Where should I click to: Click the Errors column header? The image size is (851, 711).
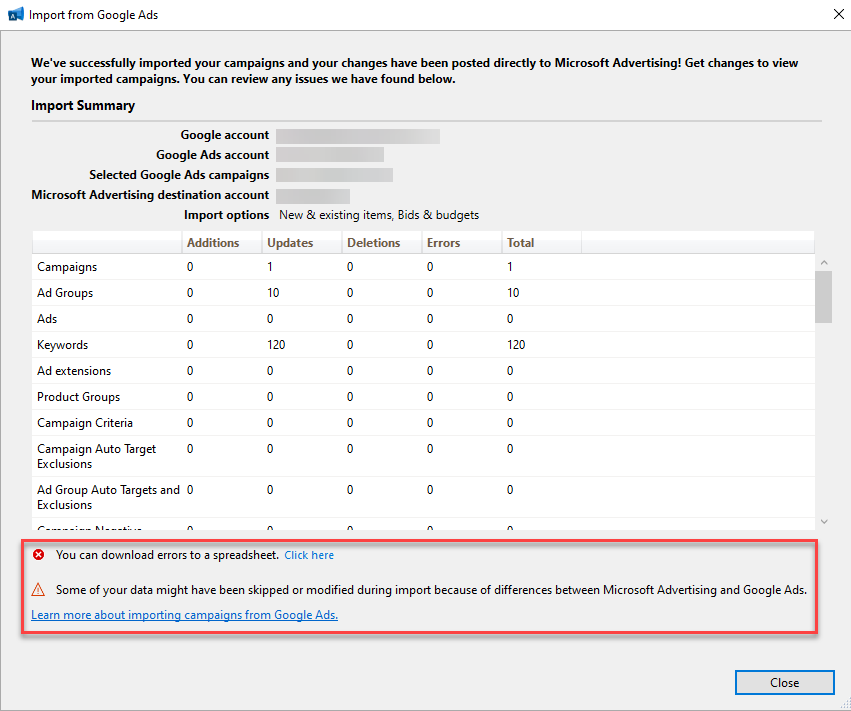click(x=444, y=243)
